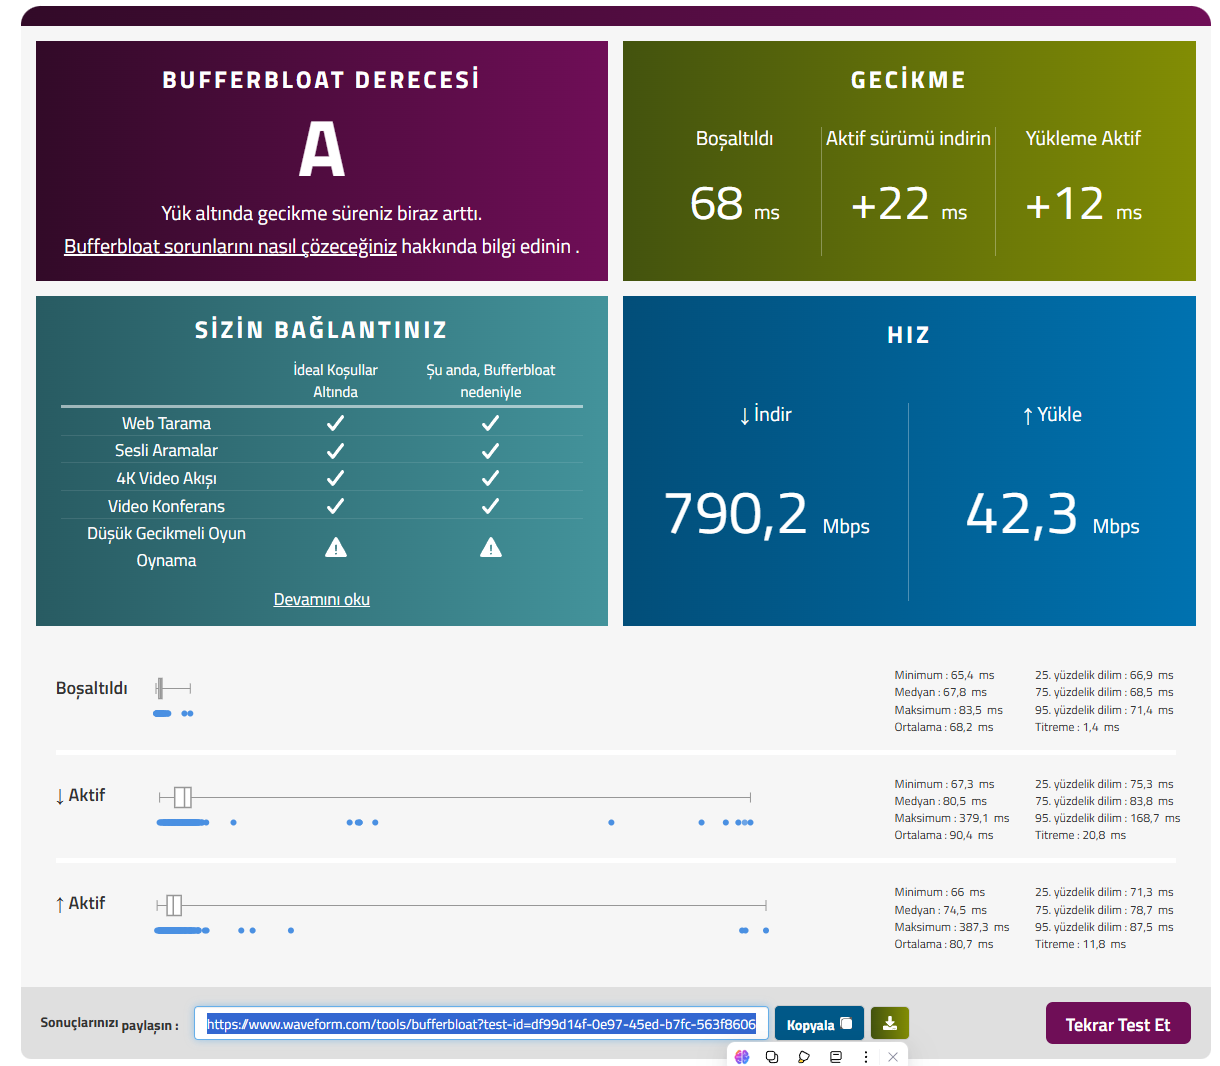
Task: Click the upload Aktif latency box plot
Action: point(461,905)
